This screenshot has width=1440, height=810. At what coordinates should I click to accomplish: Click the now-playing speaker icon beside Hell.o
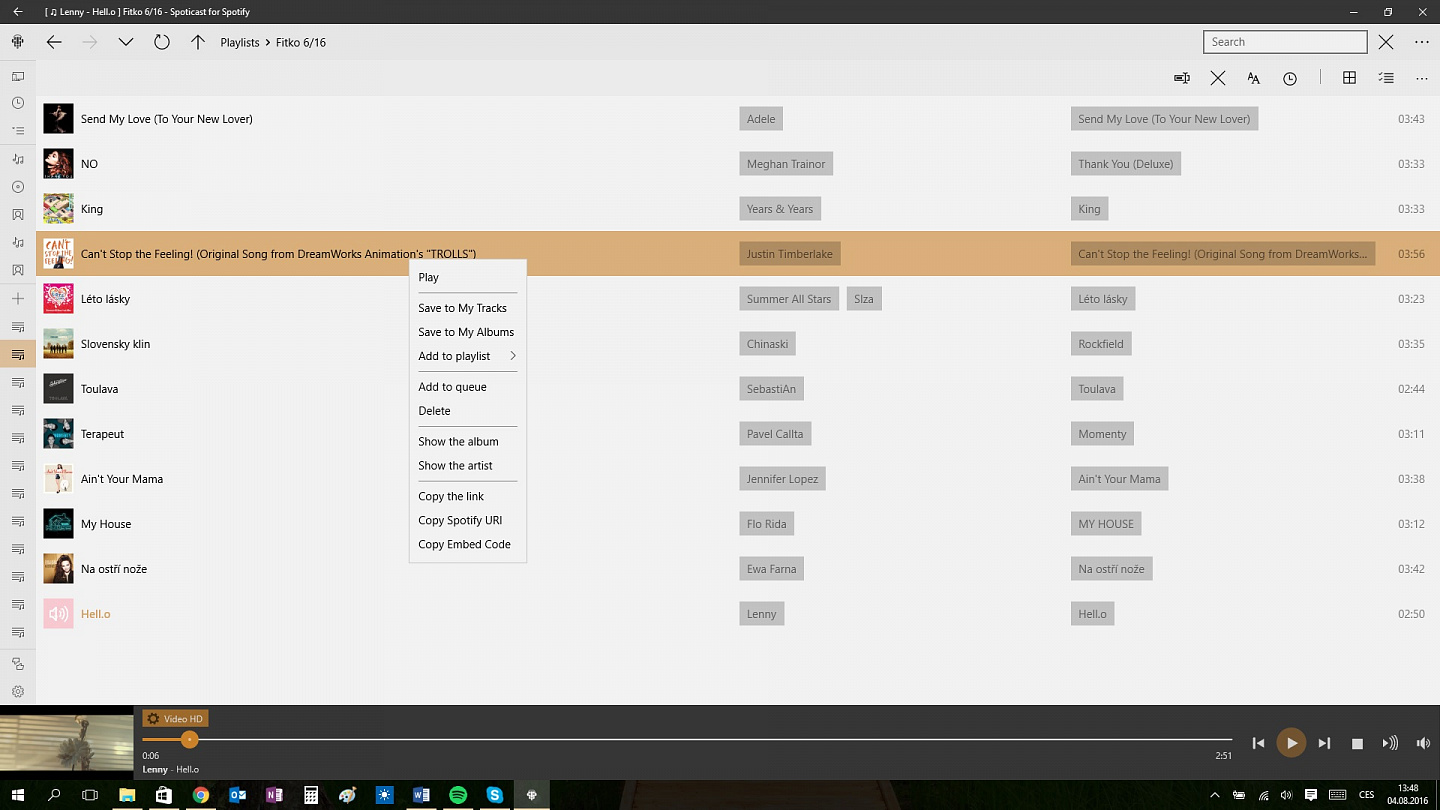coord(58,614)
